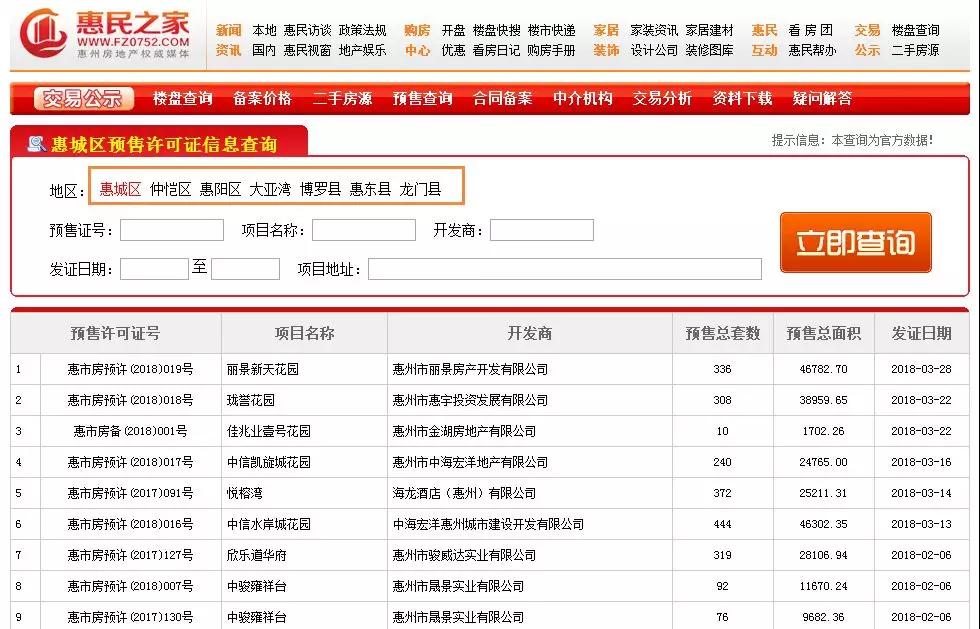Open the 楼市快递 header link
The image size is (980, 629).
click(x=552, y=30)
